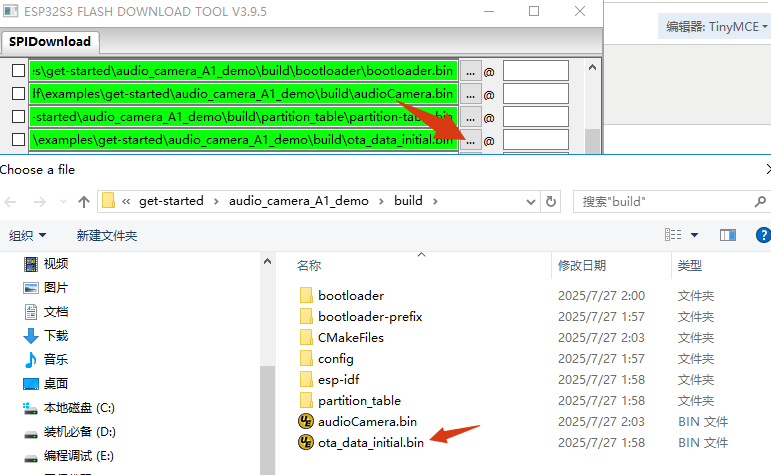The image size is (771, 475).
Task: Sort files by the 修改日期 column header
Action: 582,266
